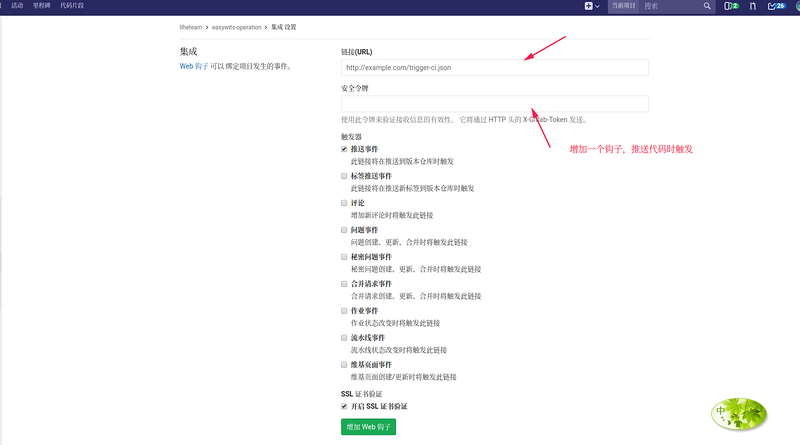Click the 集成 heading text
The height and width of the screenshot is (445, 800).
pos(188,52)
